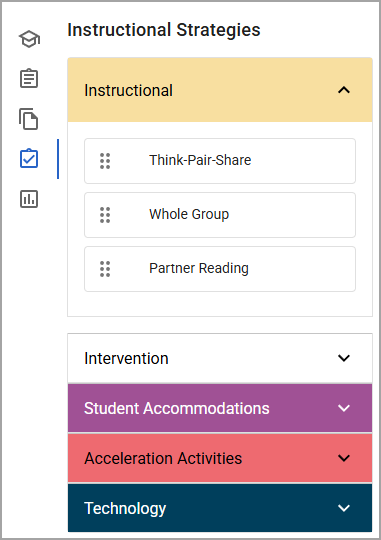This screenshot has height=540, width=381.
Task: Grab the Whole Group drag handle
Action: coord(105,215)
